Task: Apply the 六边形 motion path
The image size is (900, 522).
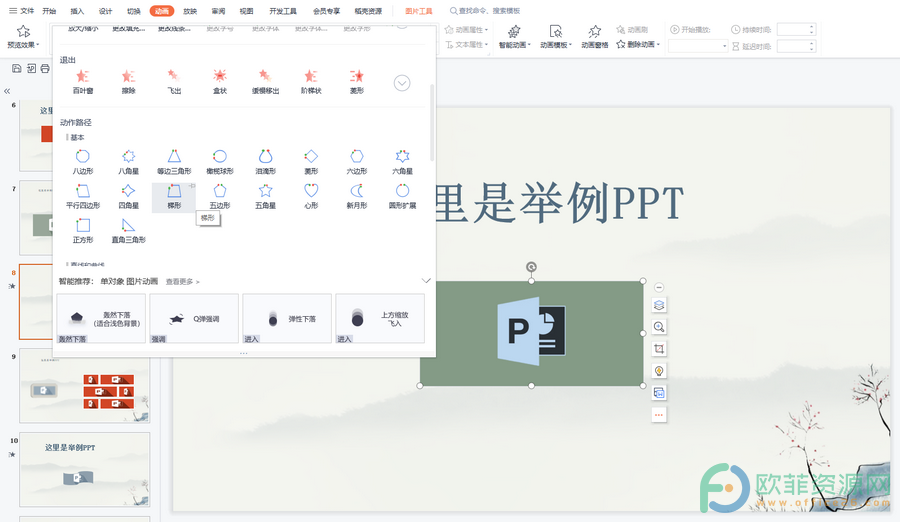Action: tap(356, 161)
